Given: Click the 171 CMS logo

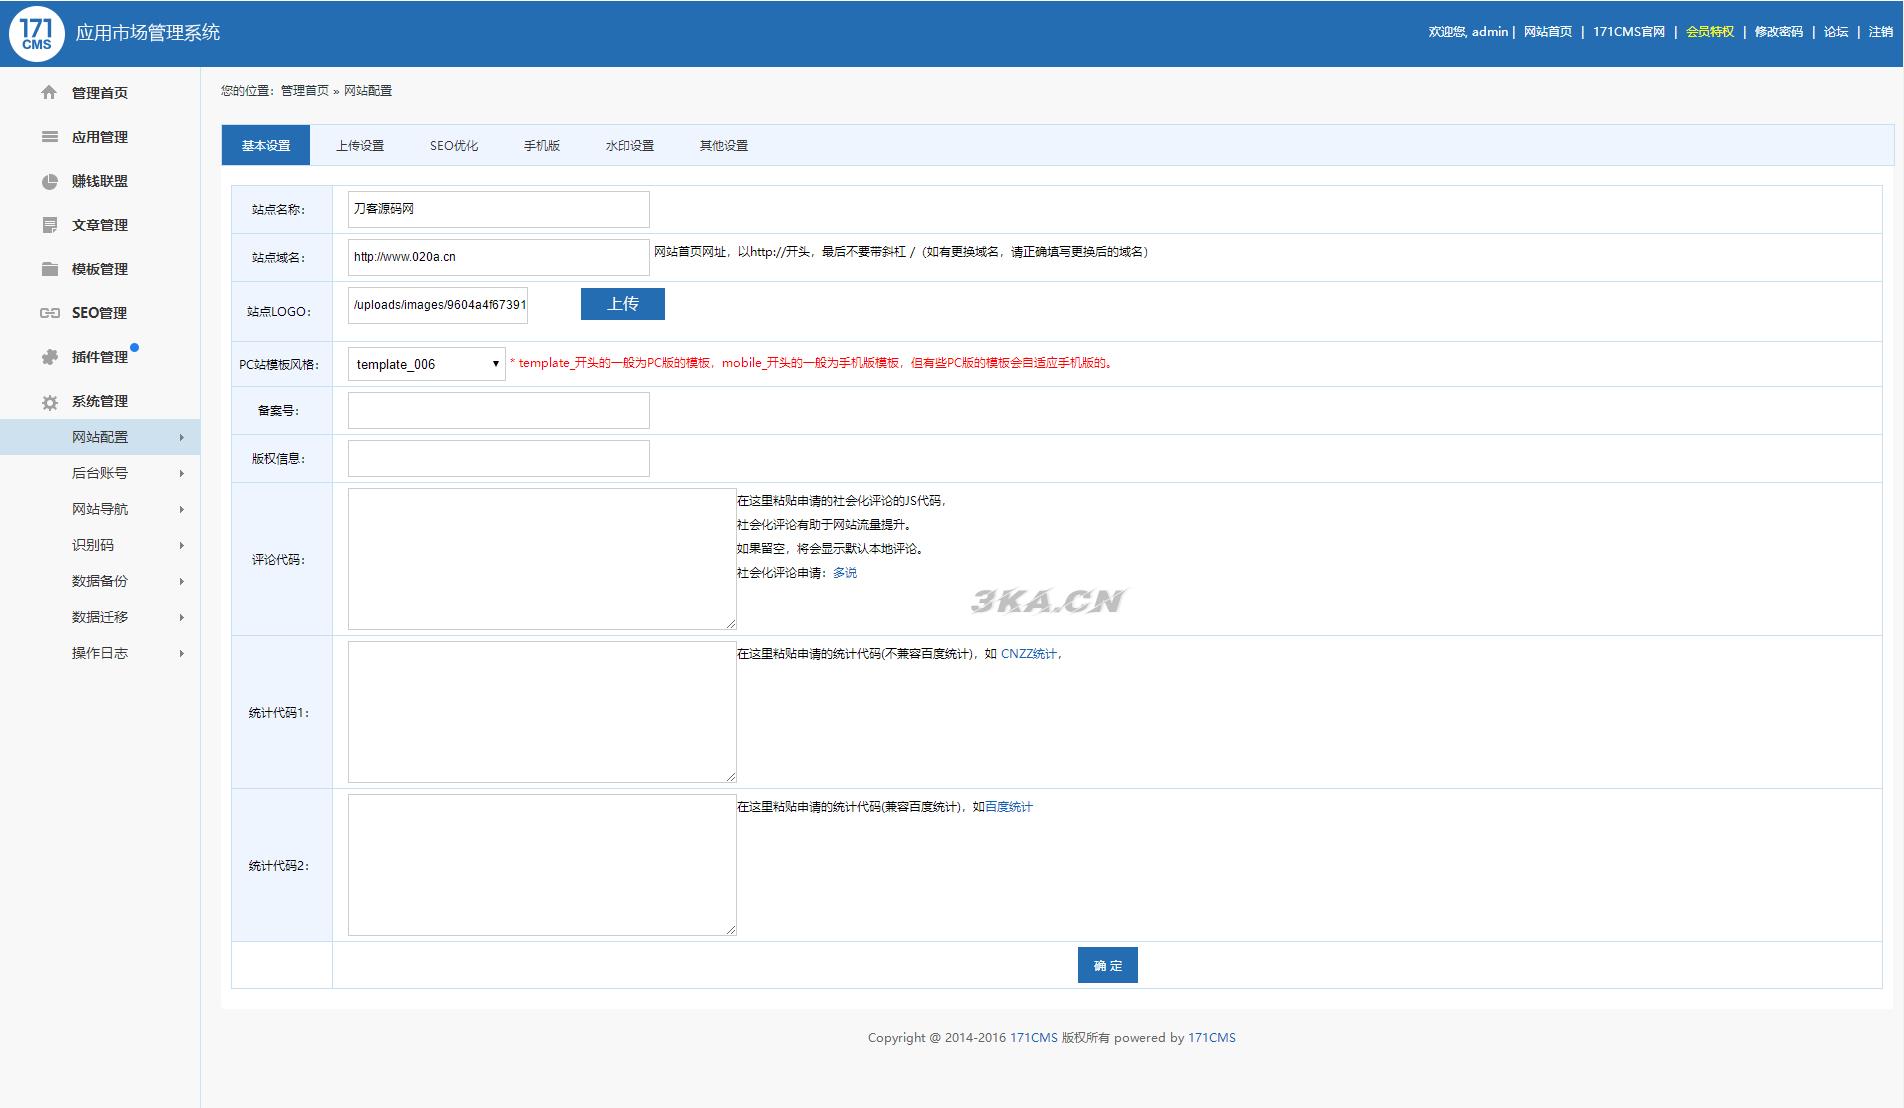Looking at the screenshot, I should 36,33.
